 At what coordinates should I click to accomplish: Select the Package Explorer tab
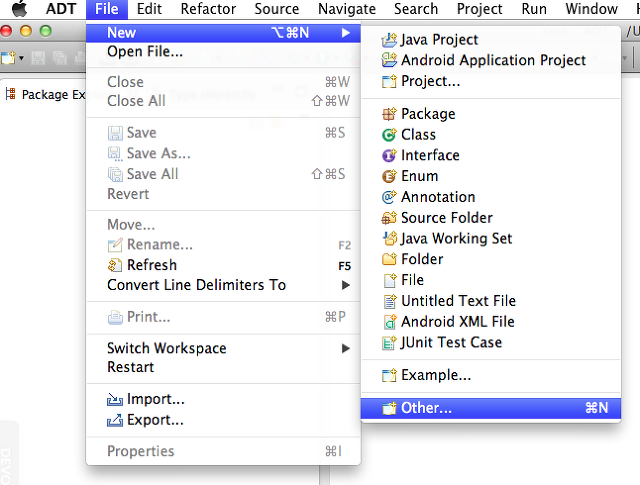46,95
